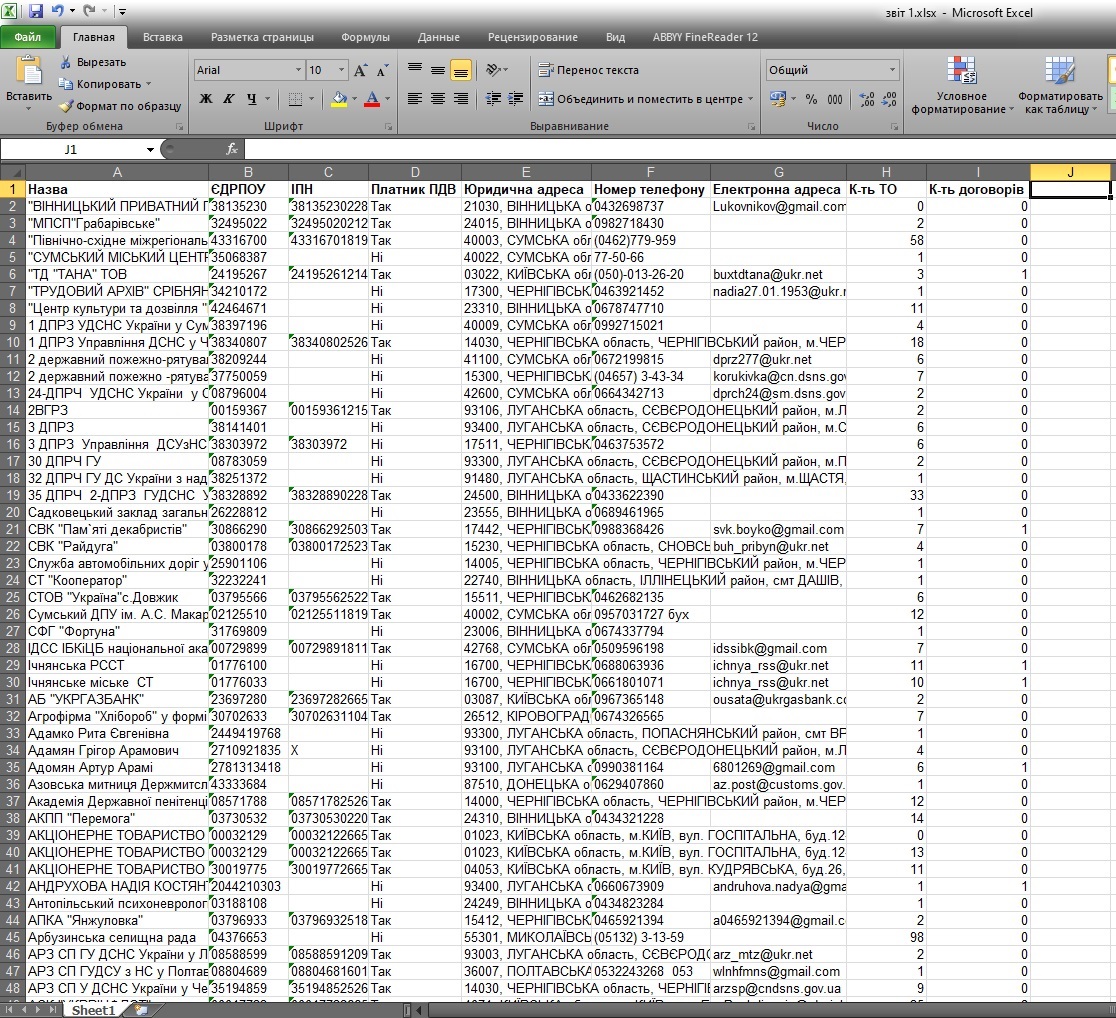Increase font size with the large A icon
1116x1018 pixels.
(x=362, y=71)
